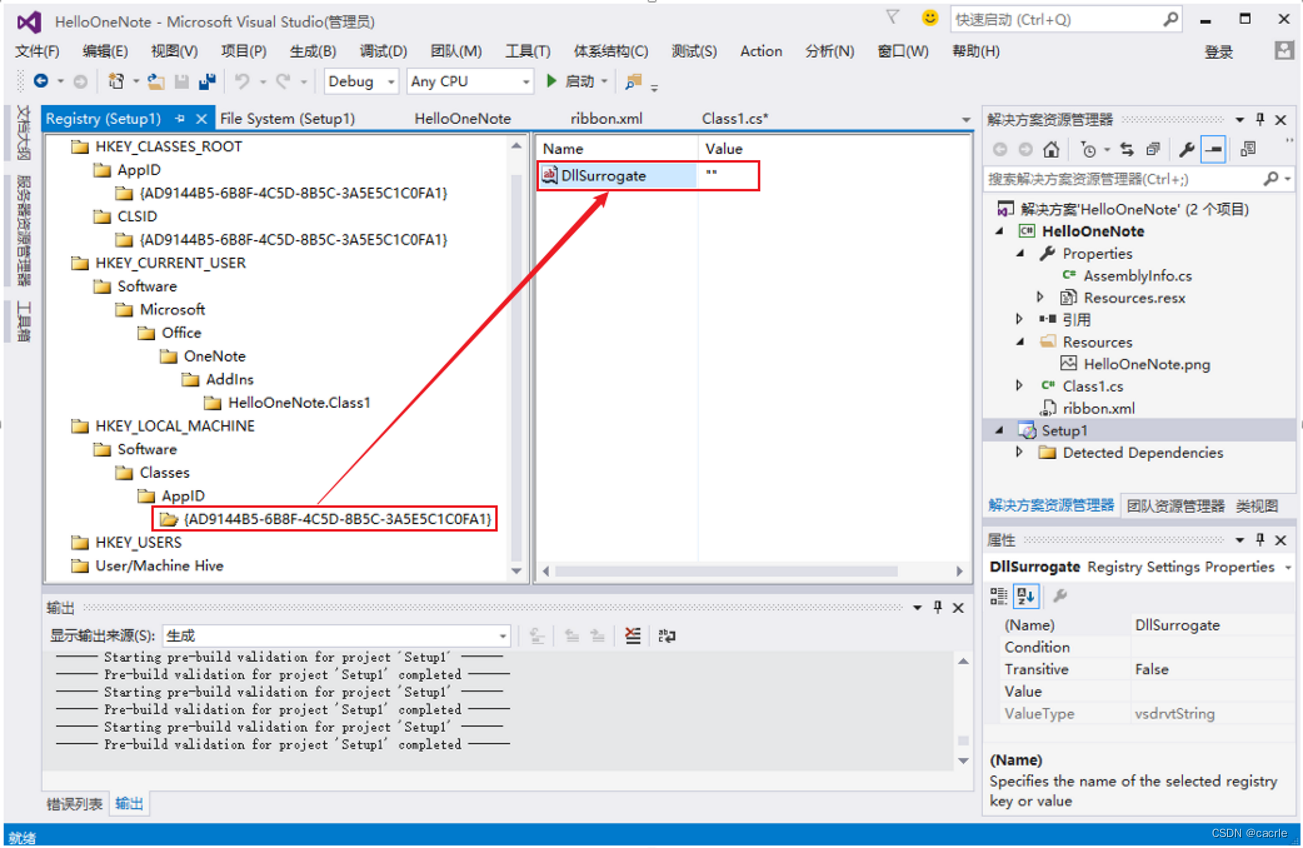Viewport: 1303px width, 848px height.
Task: Click the Name column header
Action: [x=617, y=148]
